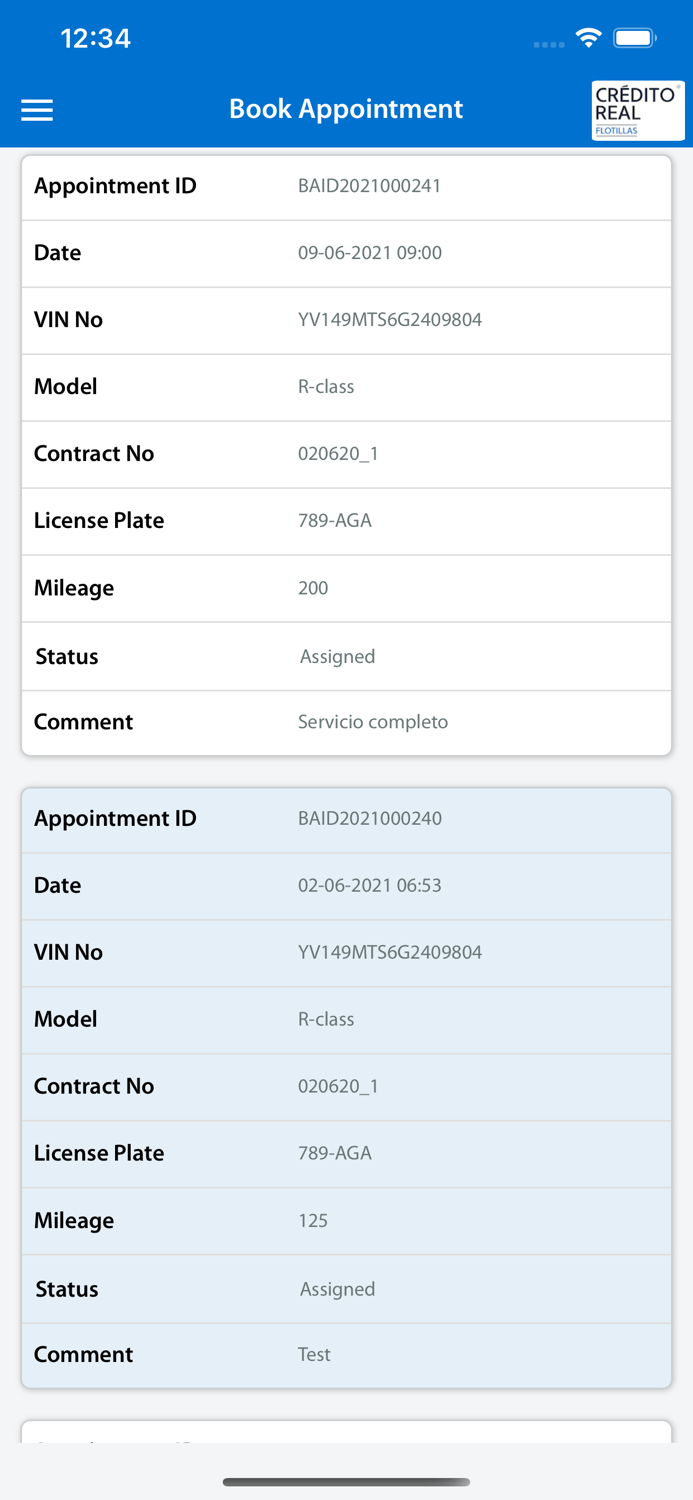Tap the Crédito Real Flotillas logo
This screenshot has width=693, height=1500.
637,110
